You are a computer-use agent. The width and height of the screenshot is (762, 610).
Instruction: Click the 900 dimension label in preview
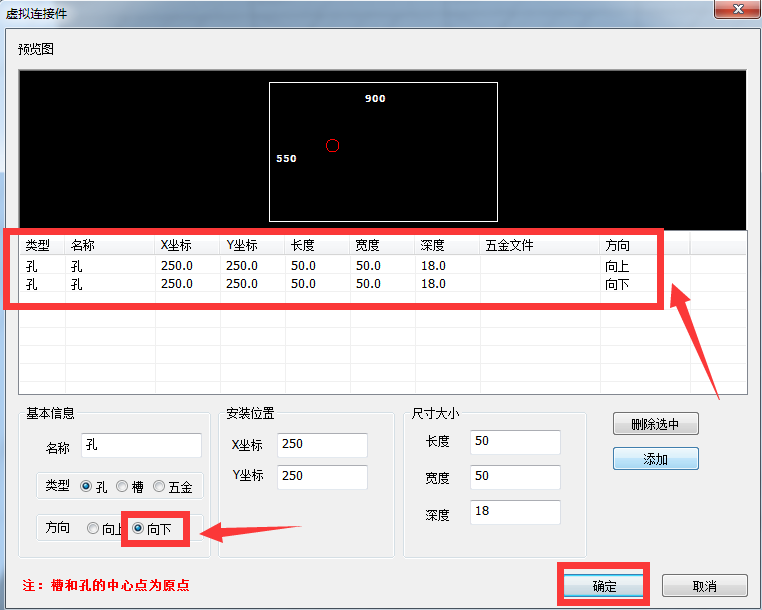[375, 98]
